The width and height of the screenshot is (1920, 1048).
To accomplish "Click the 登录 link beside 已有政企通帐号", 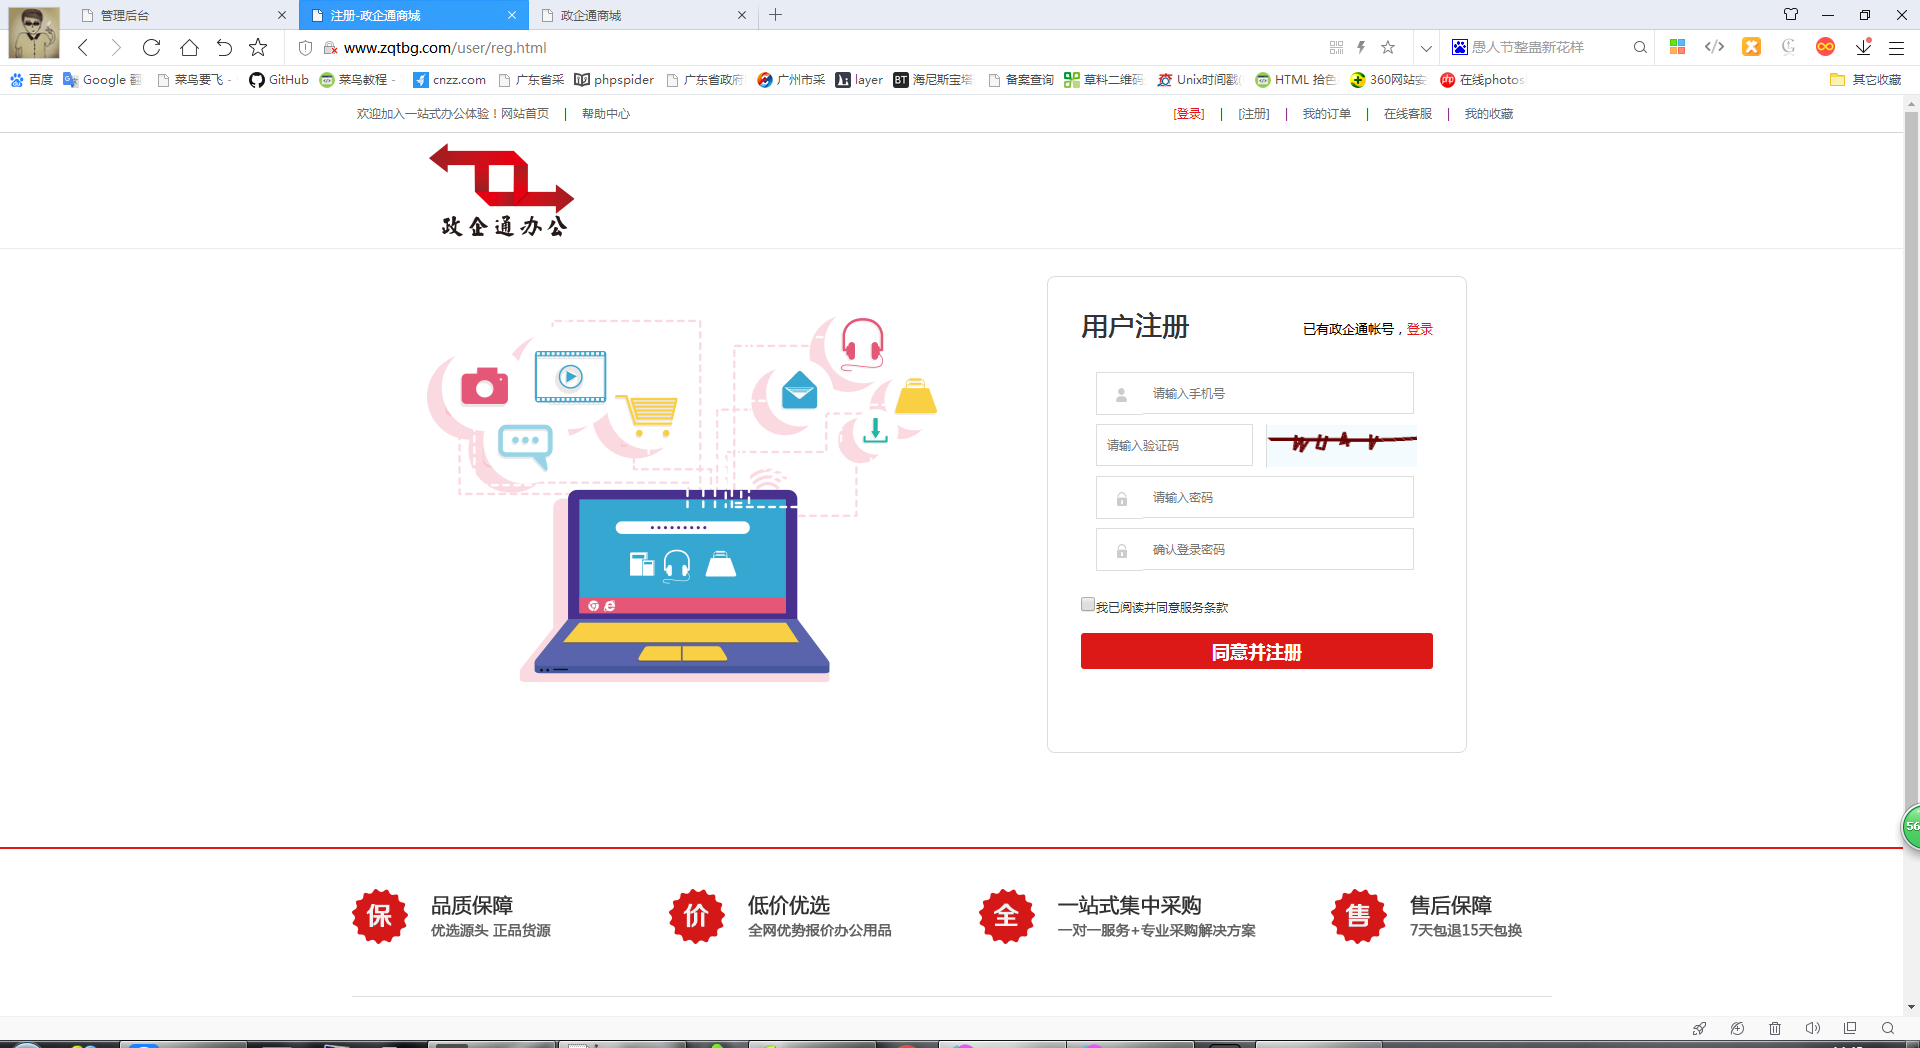I will coord(1419,329).
